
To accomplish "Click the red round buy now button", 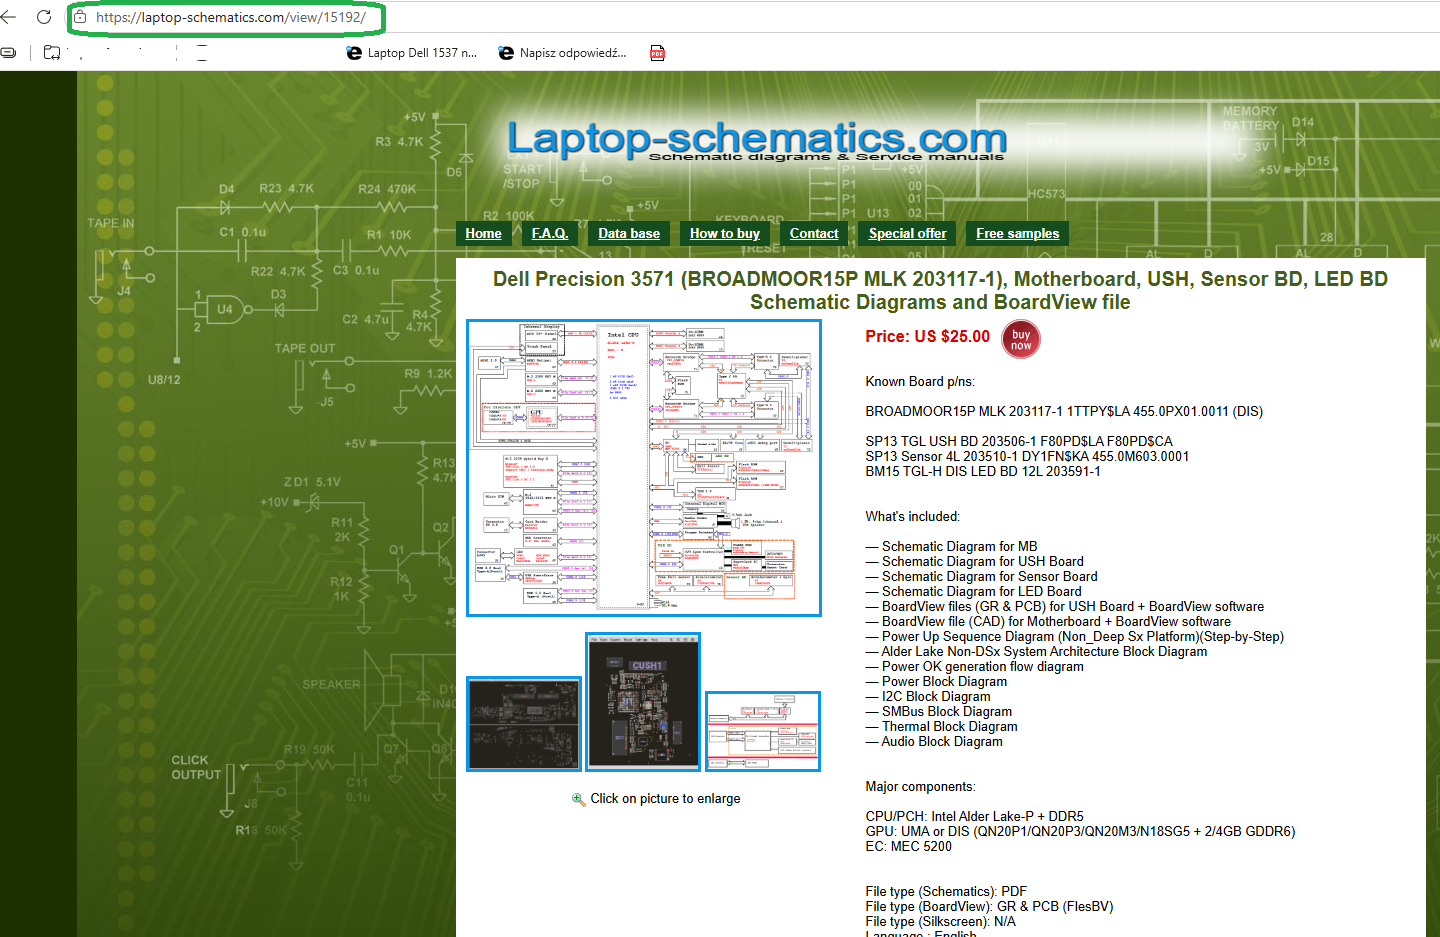I will coord(1021,339).
